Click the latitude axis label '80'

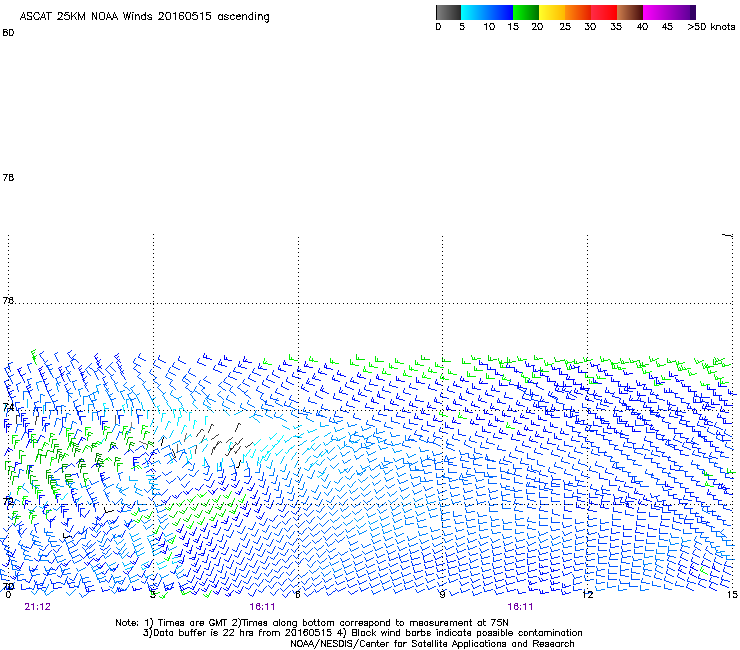8,33
